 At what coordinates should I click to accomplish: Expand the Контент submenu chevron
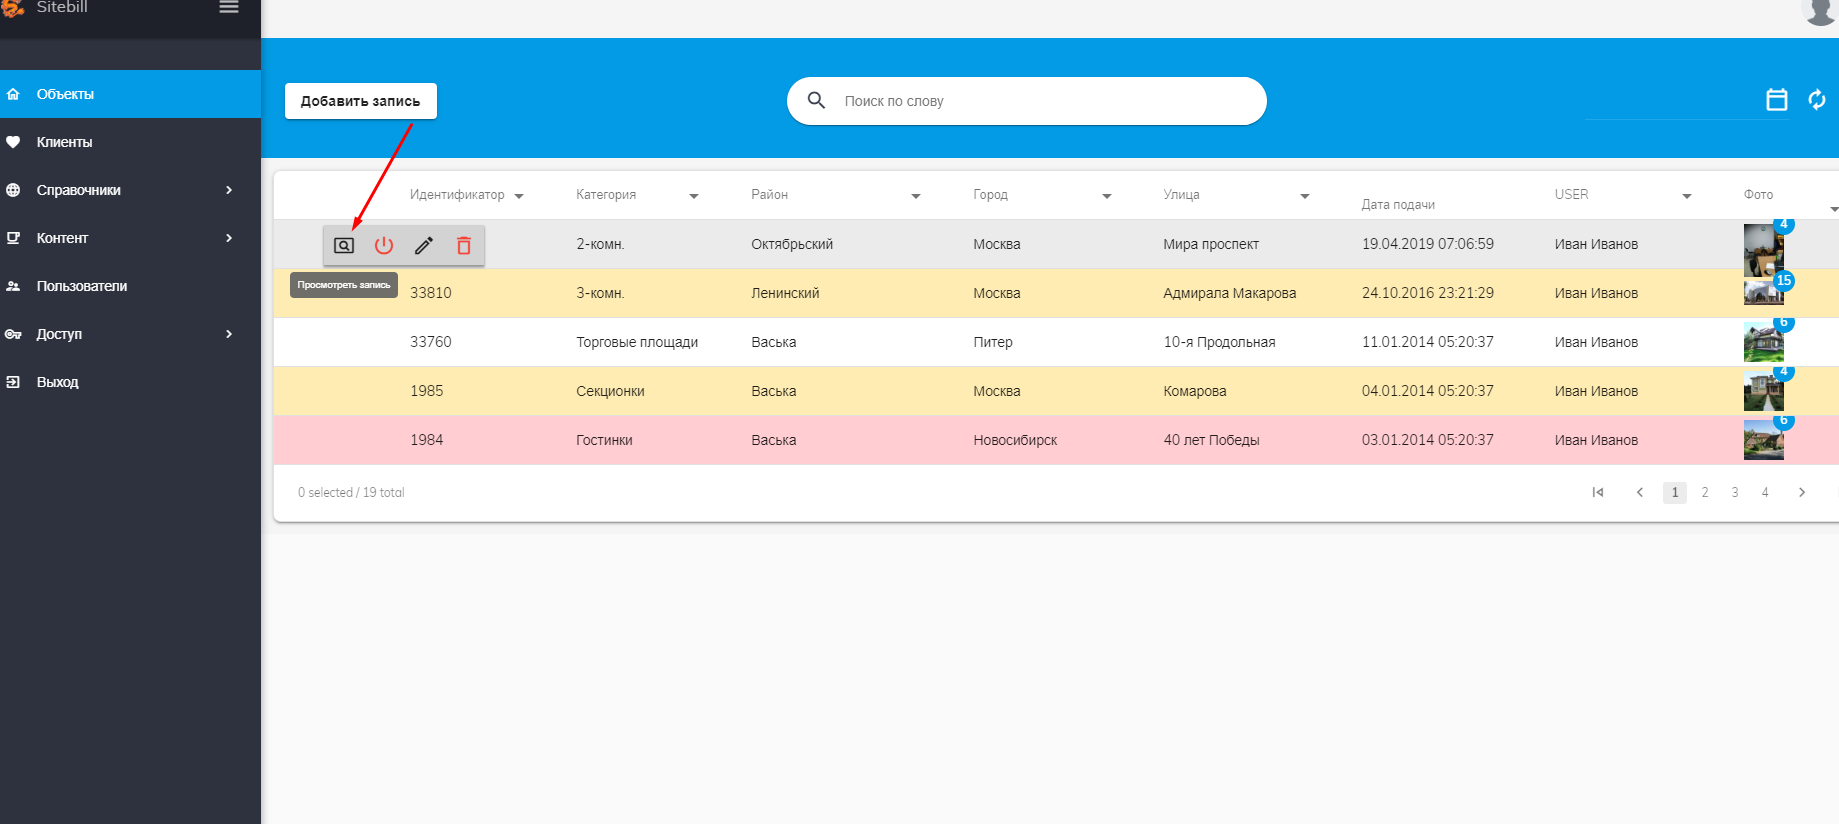229,238
